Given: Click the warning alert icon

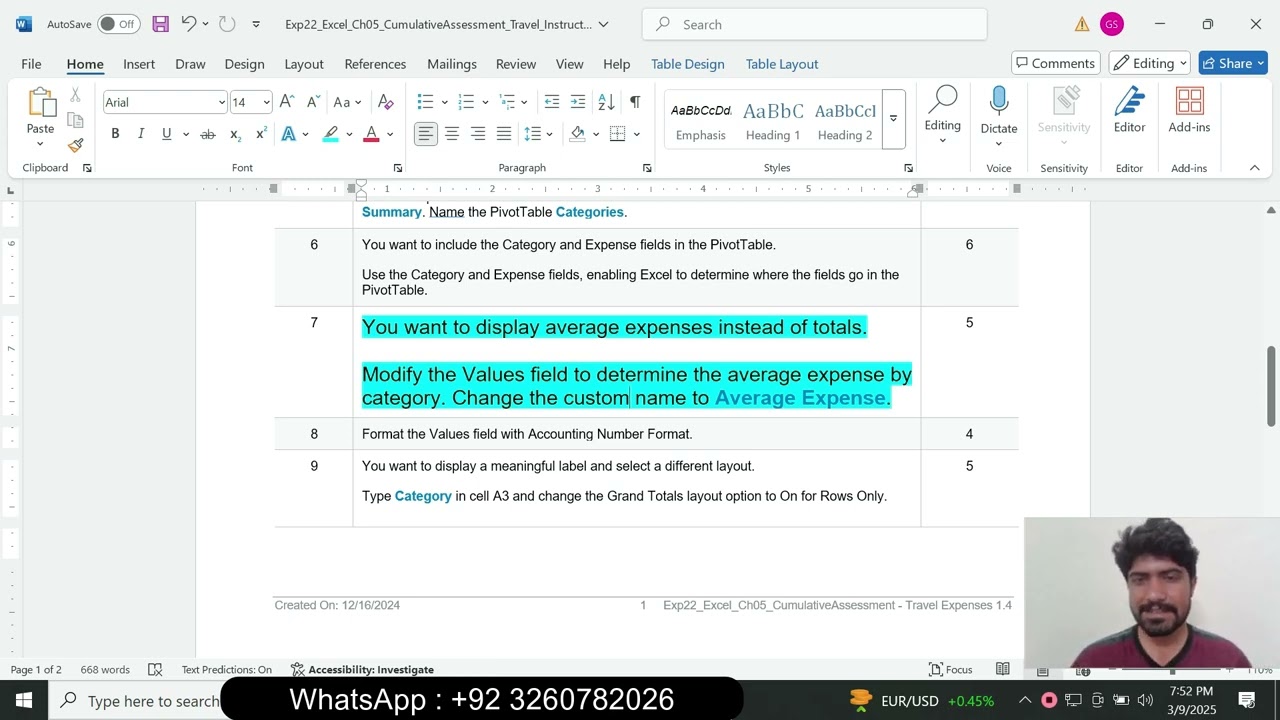Looking at the screenshot, I should pyautogui.click(x=1082, y=24).
